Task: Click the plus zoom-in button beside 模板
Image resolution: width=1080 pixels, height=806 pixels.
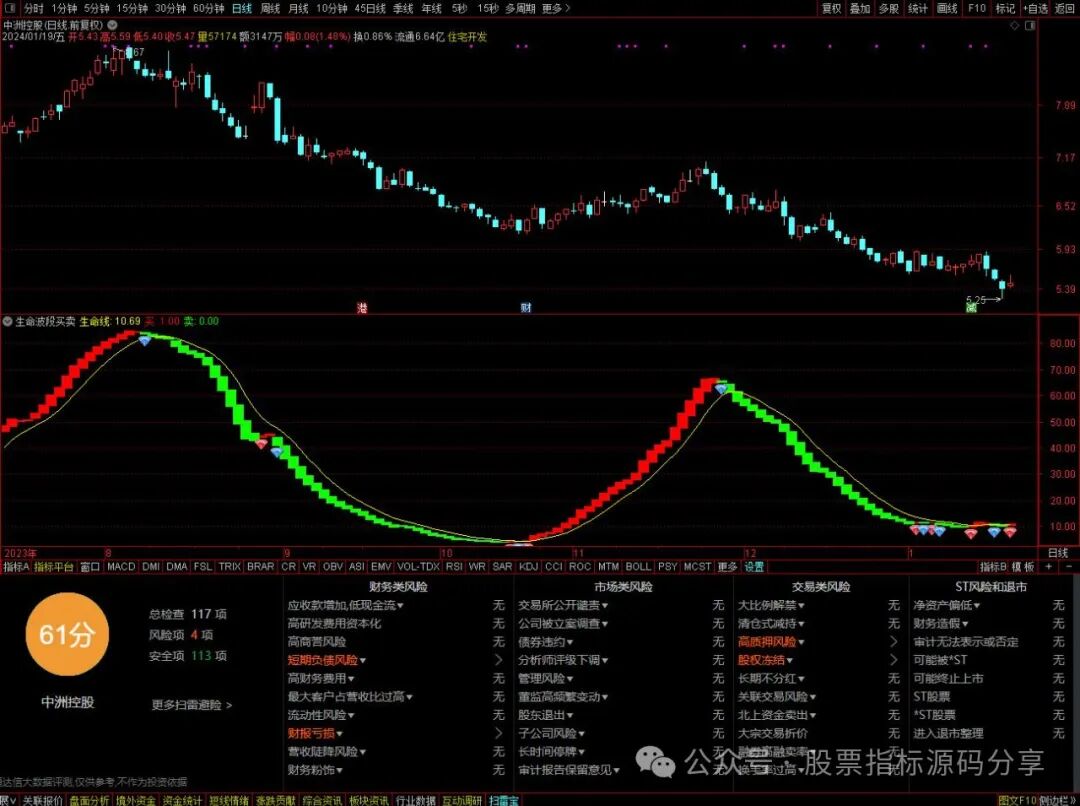Action: click(x=1048, y=566)
